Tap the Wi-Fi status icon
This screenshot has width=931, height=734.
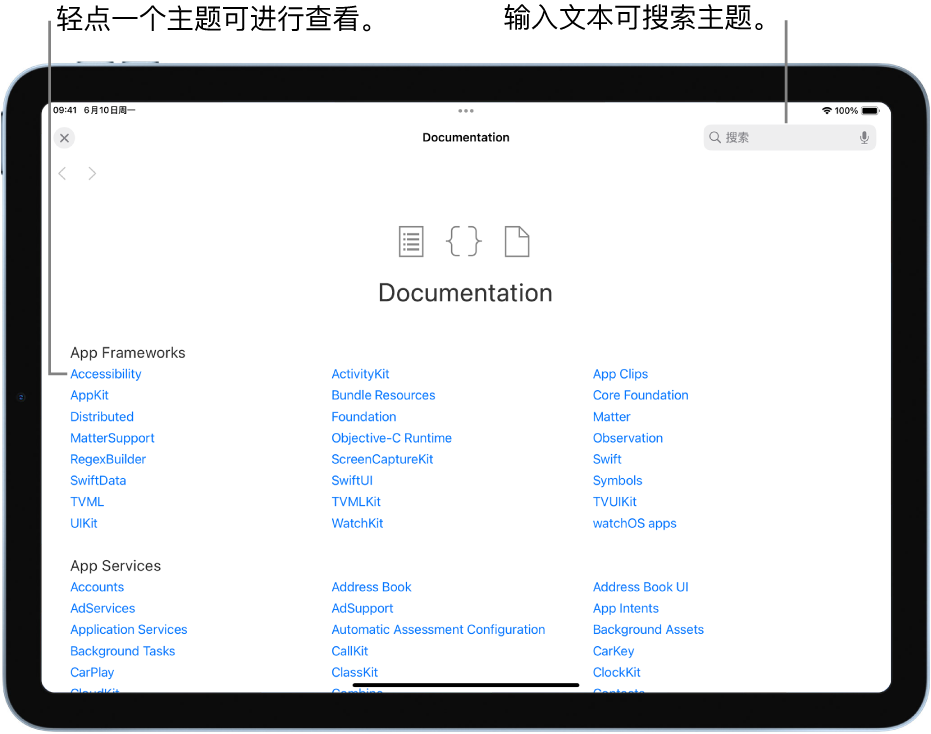[826, 110]
